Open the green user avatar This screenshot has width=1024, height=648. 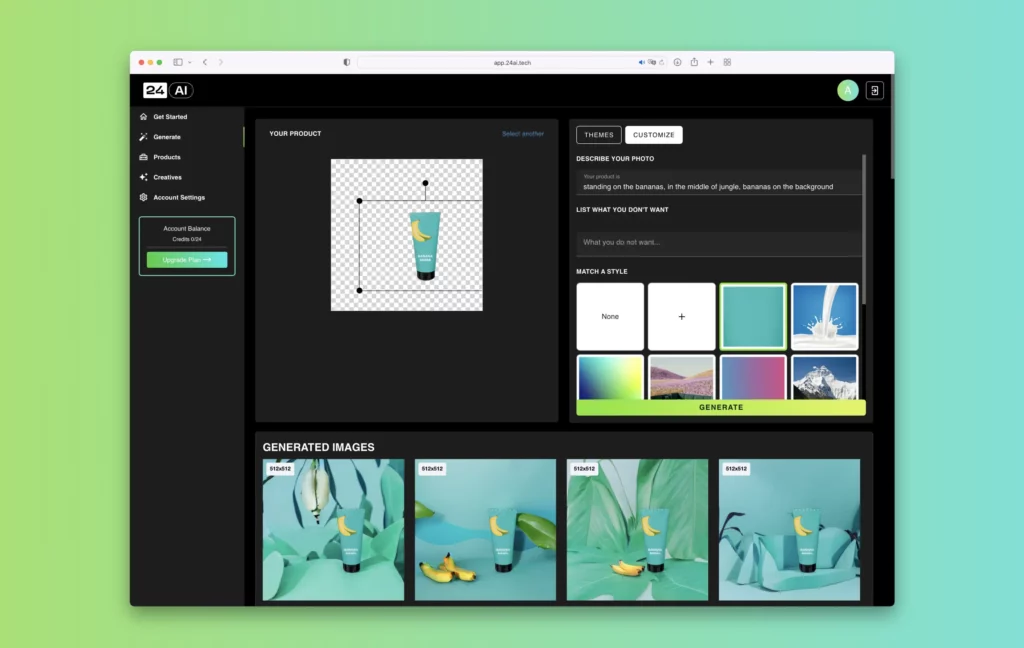click(848, 90)
